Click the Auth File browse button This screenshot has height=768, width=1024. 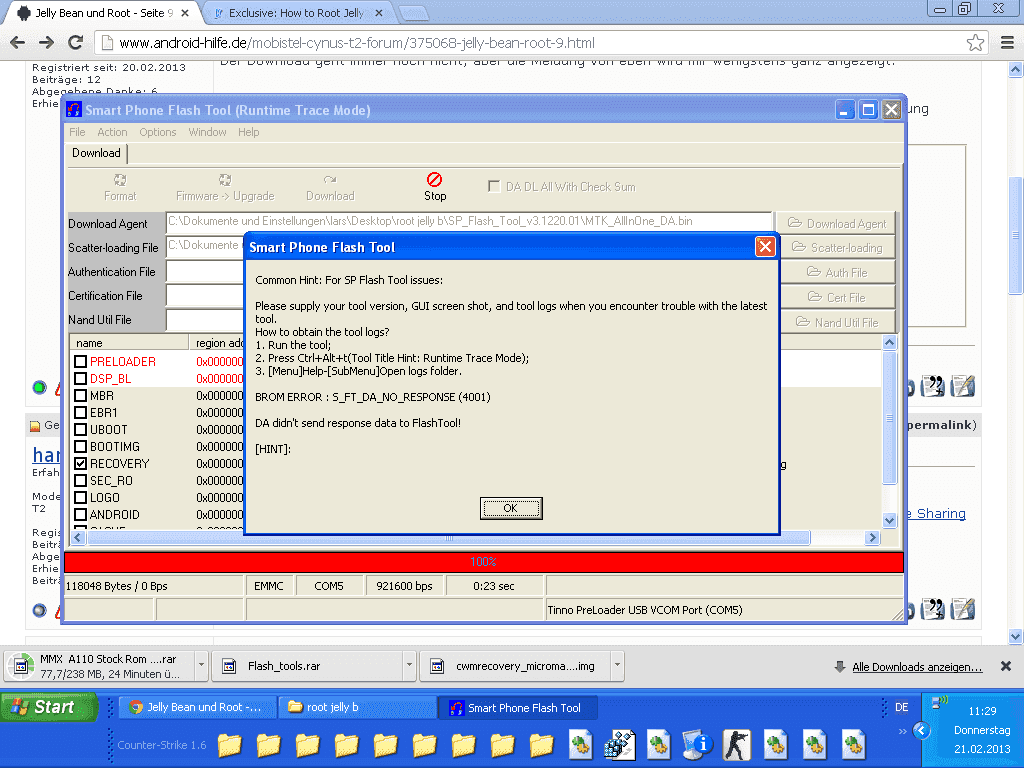pyautogui.click(x=837, y=272)
